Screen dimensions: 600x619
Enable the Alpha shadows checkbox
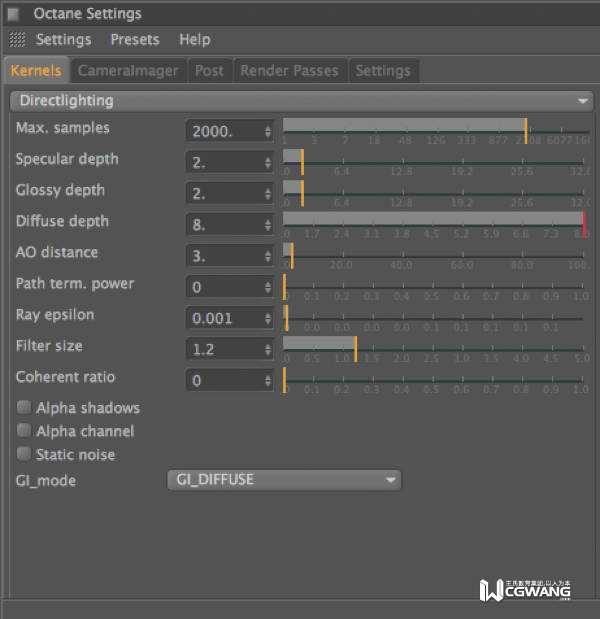click(x=24, y=407)
